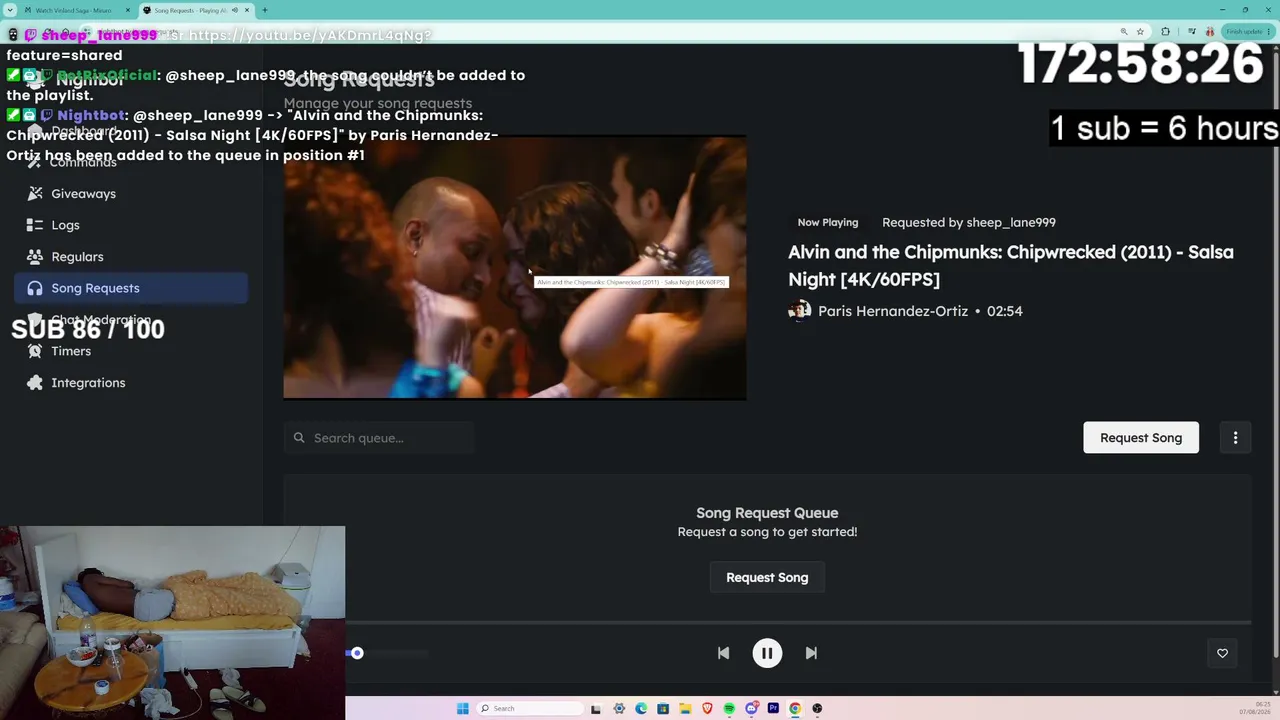Click the song title Alvin and the Chipmunks
Viewport: 1280px width, 720px height.
pyautogui.click(x=1010, y=265)
